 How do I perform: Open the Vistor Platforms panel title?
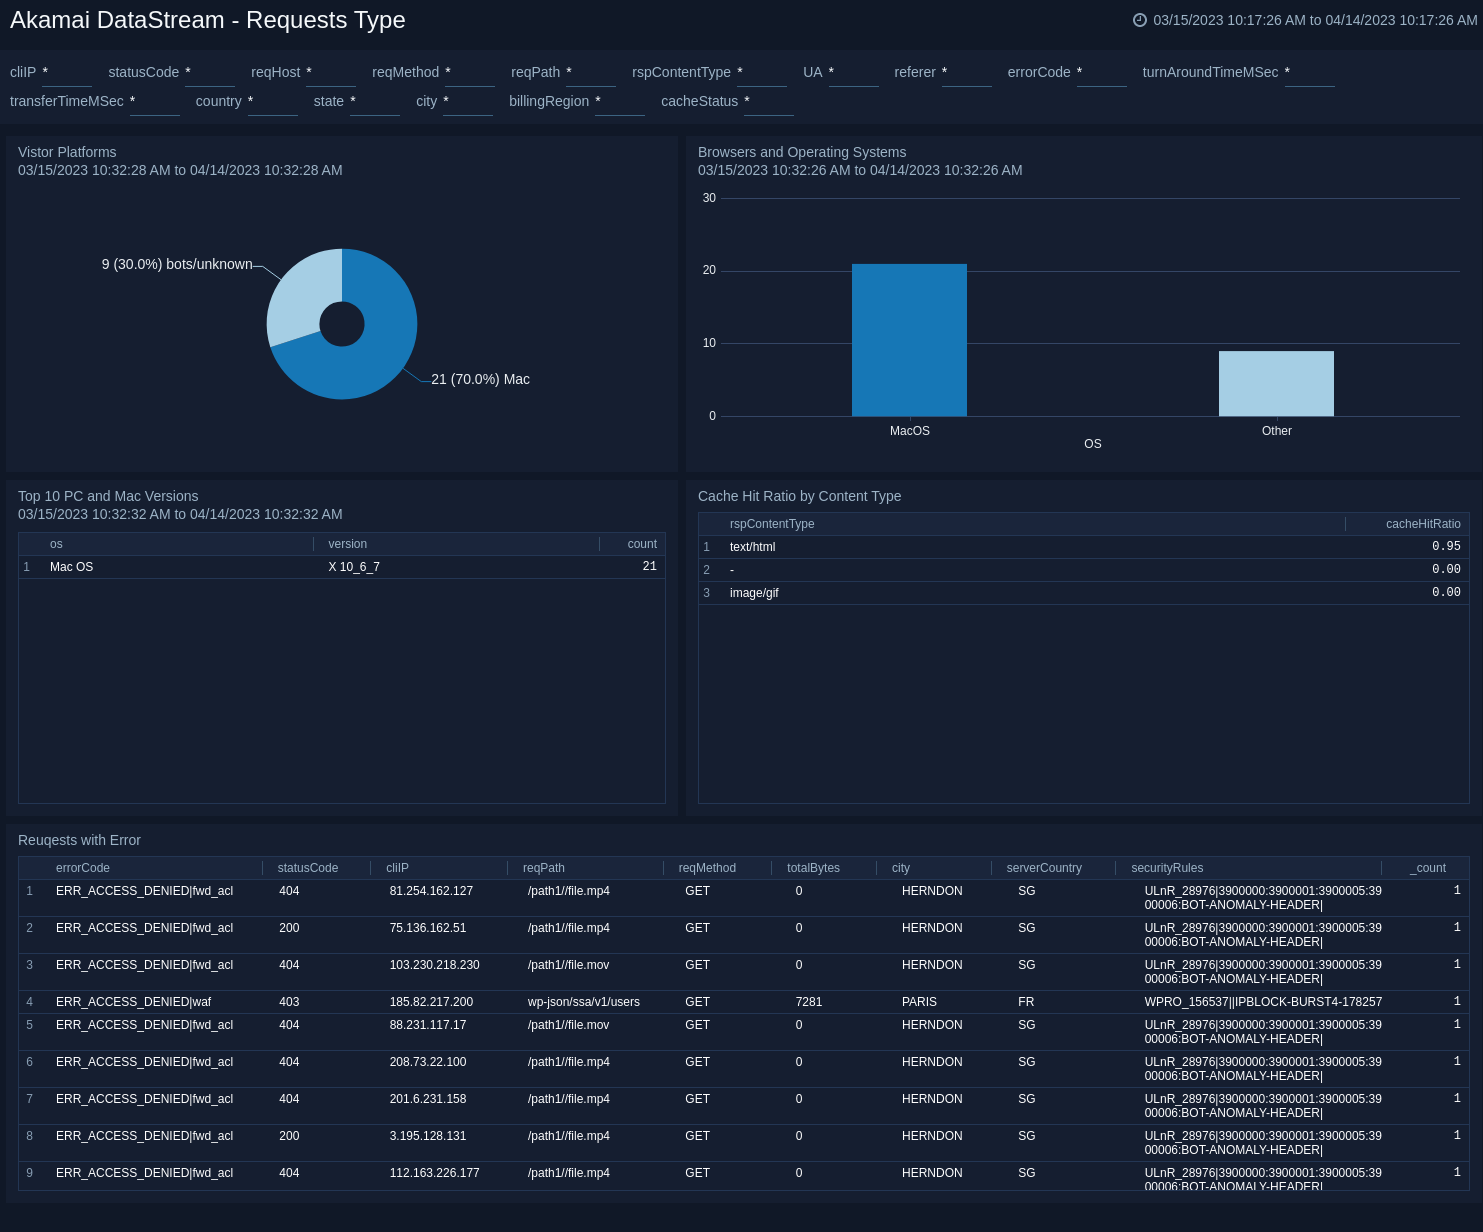67,152
